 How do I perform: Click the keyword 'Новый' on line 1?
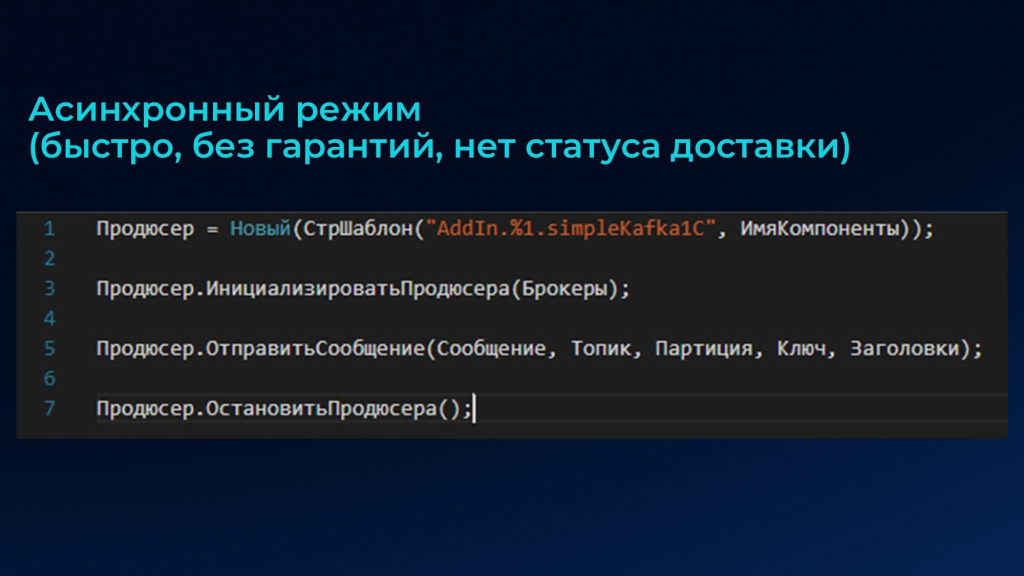260,229
